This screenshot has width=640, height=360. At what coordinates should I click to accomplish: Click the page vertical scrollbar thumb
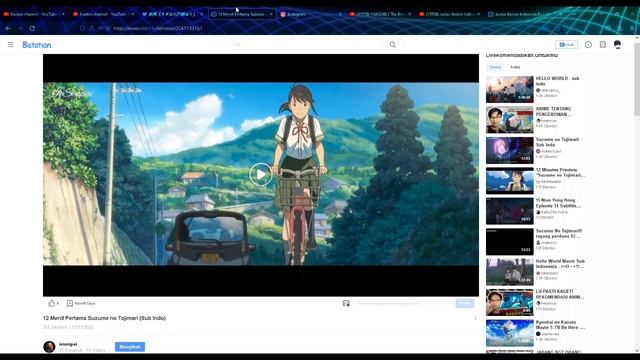coord(637,78)
